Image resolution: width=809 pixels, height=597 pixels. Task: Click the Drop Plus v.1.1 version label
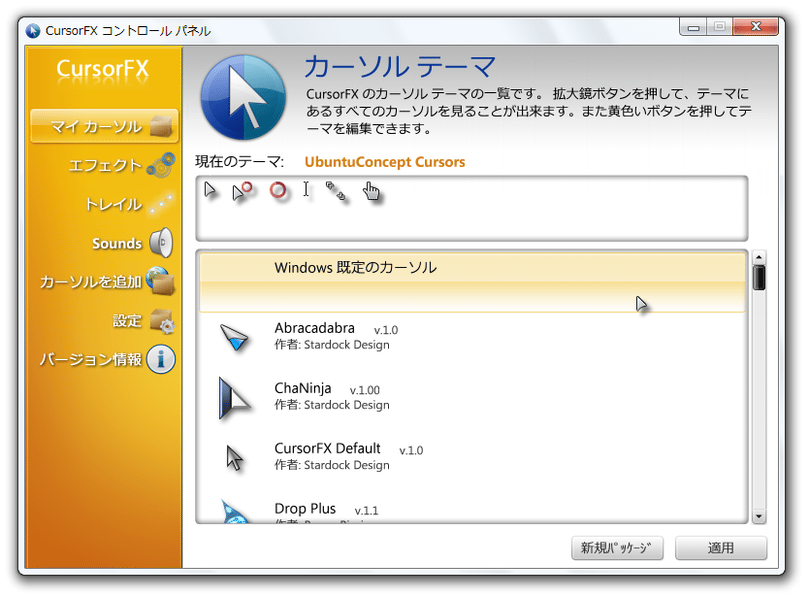pyautogui.click(x=366, y=511)
